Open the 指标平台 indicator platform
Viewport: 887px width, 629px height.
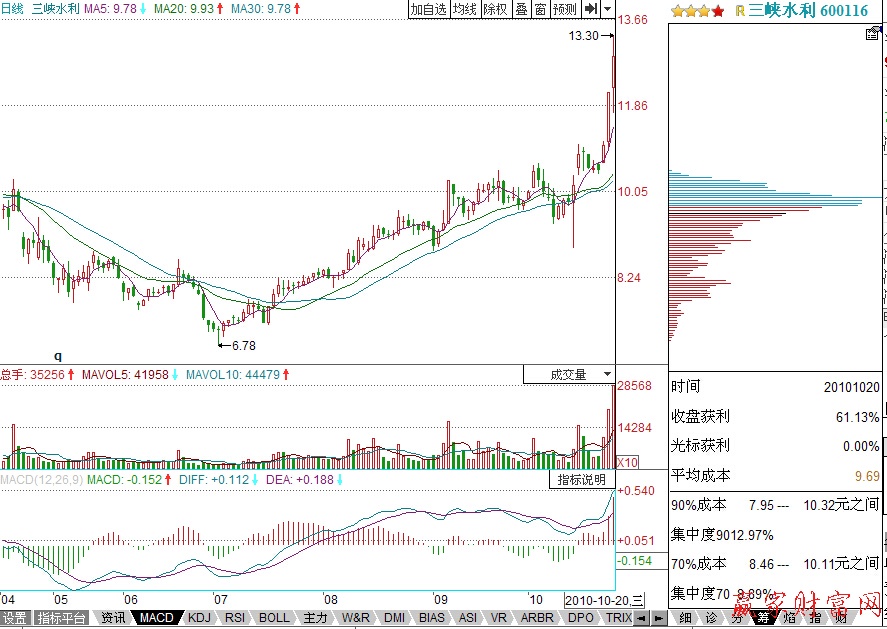(62, 618)
